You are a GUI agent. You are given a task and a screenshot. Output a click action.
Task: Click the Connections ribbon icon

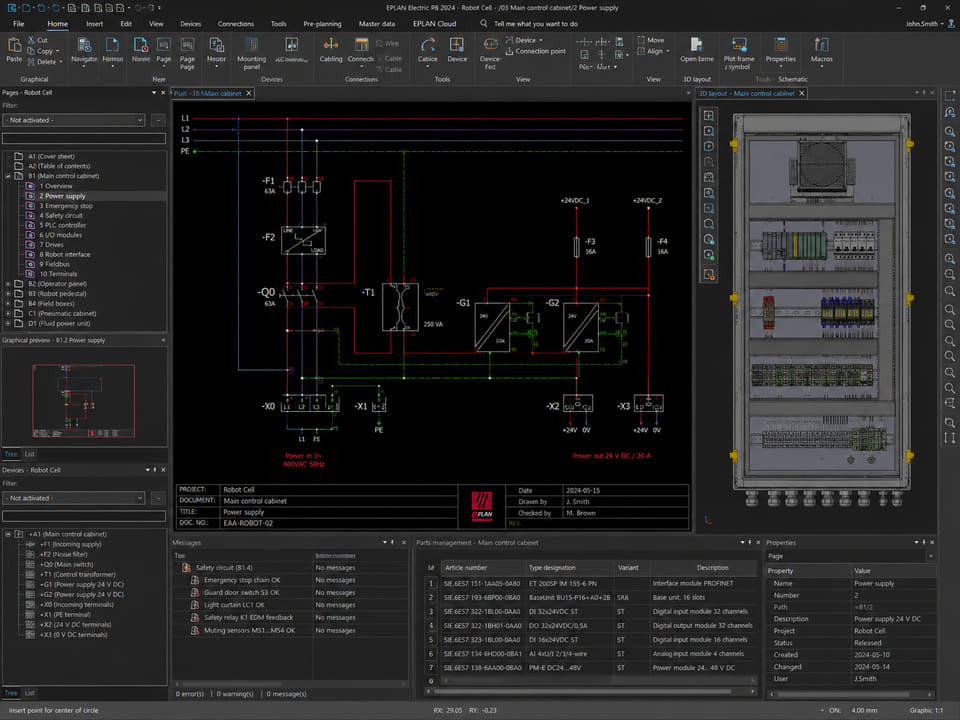click(x=361, y=45)
